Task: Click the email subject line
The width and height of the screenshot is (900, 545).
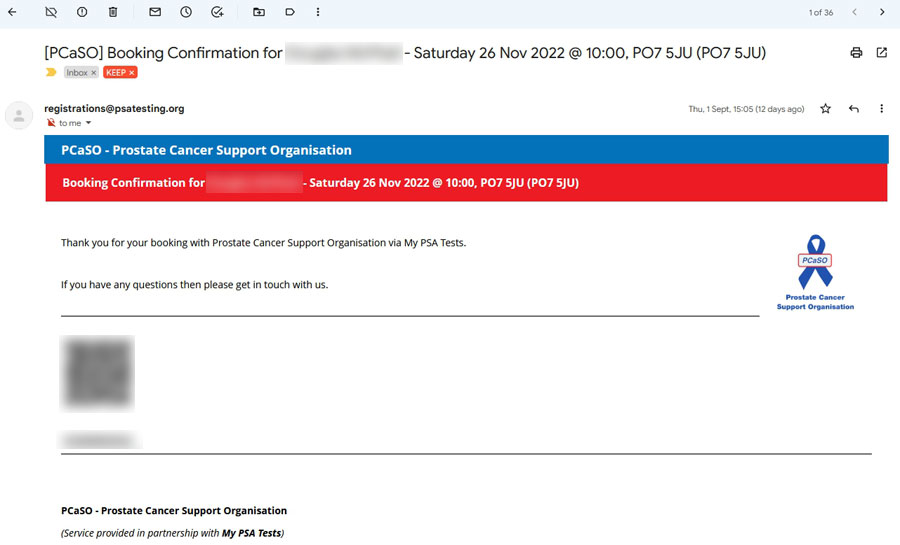Action: (x=405, y=53)
